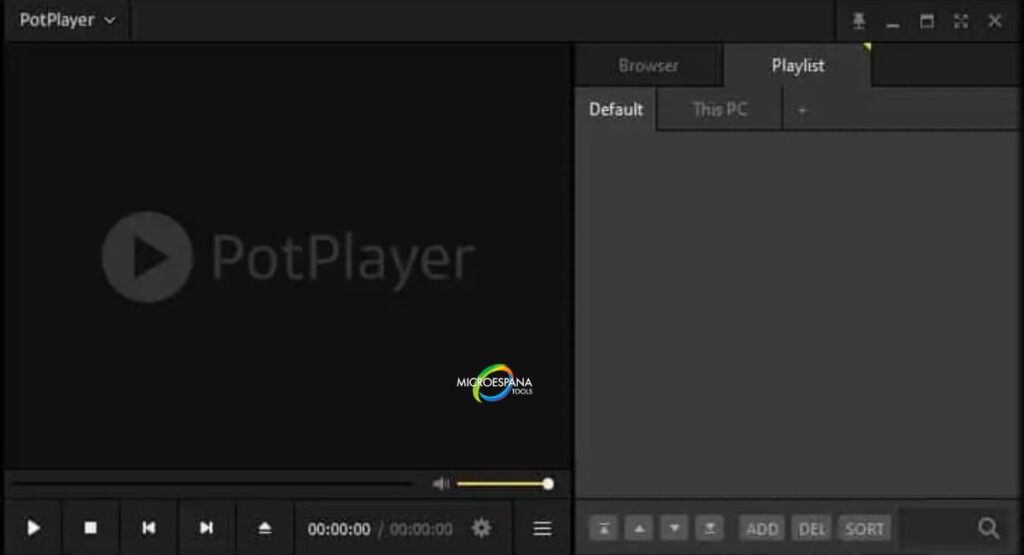Click the volume slider handle
The image size is (1024, 555).
coord(548,484)
